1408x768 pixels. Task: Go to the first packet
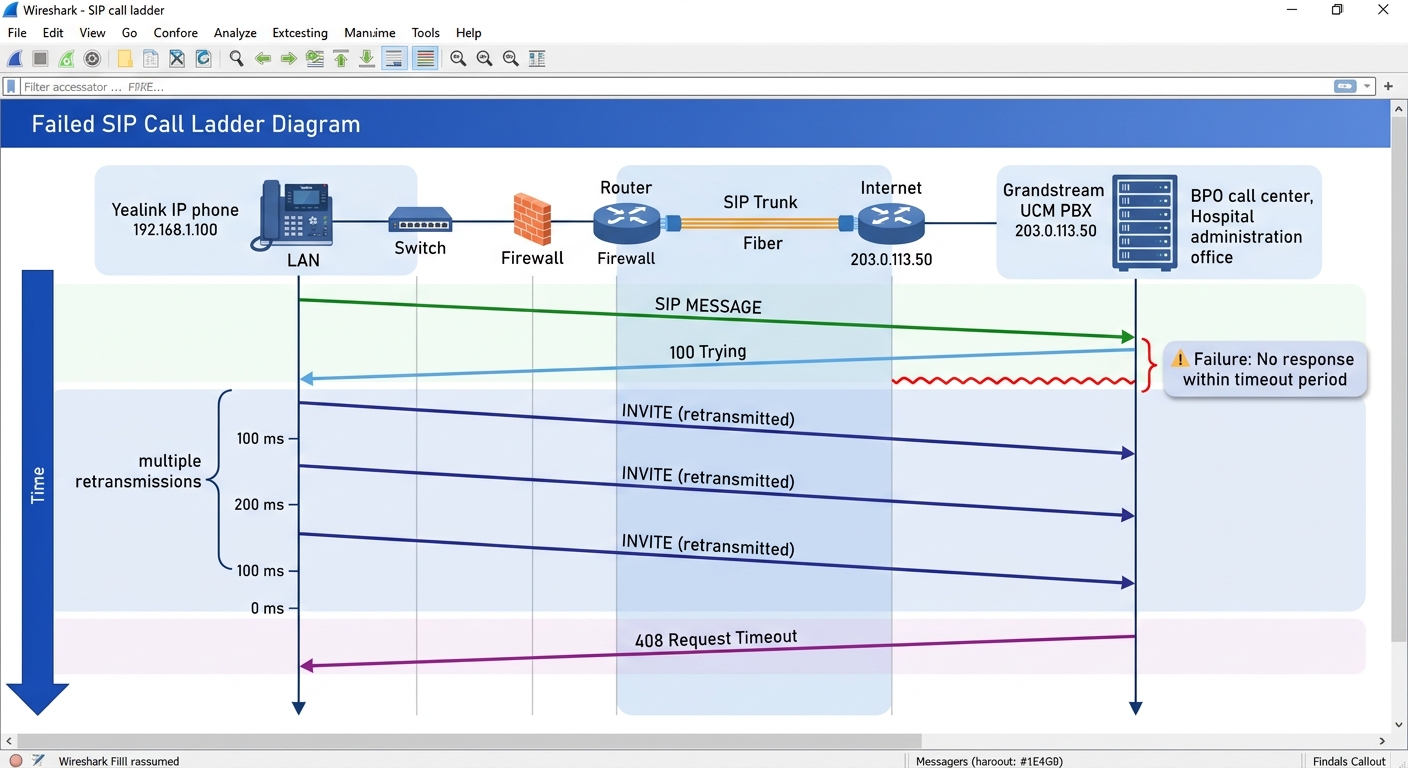coord(341,59)
